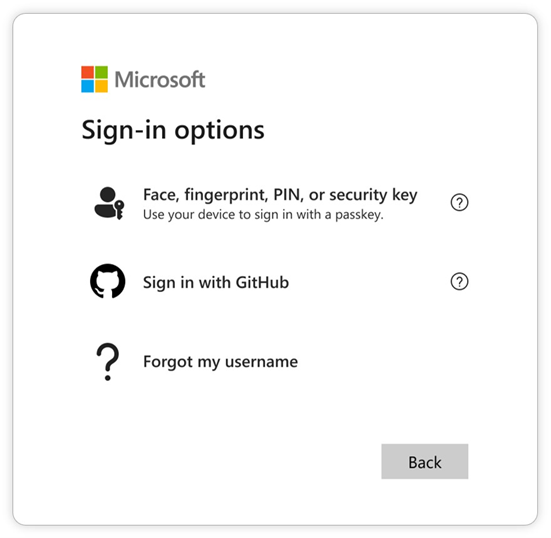Click the Microsoft four-square logo
This screenshot has height=538, width=551.
pos(95,79)
